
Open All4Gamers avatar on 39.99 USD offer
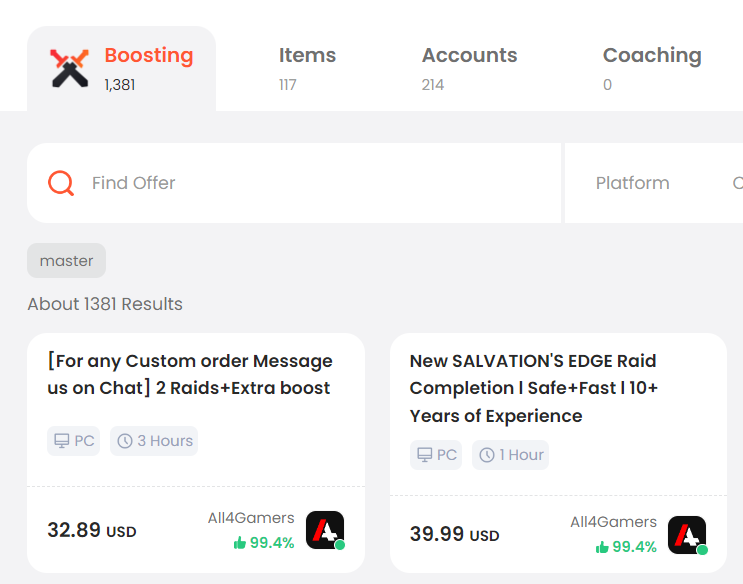point(688,535)
